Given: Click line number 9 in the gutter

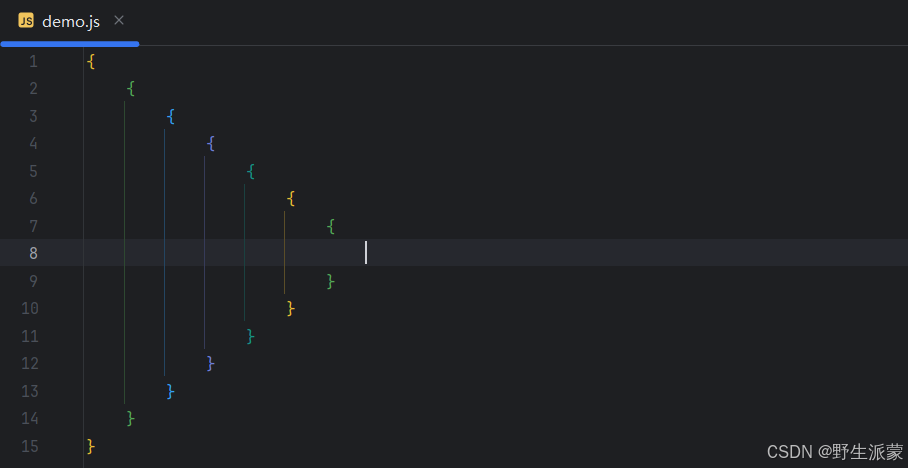Looking at the screenshot, I should (34, 281).
